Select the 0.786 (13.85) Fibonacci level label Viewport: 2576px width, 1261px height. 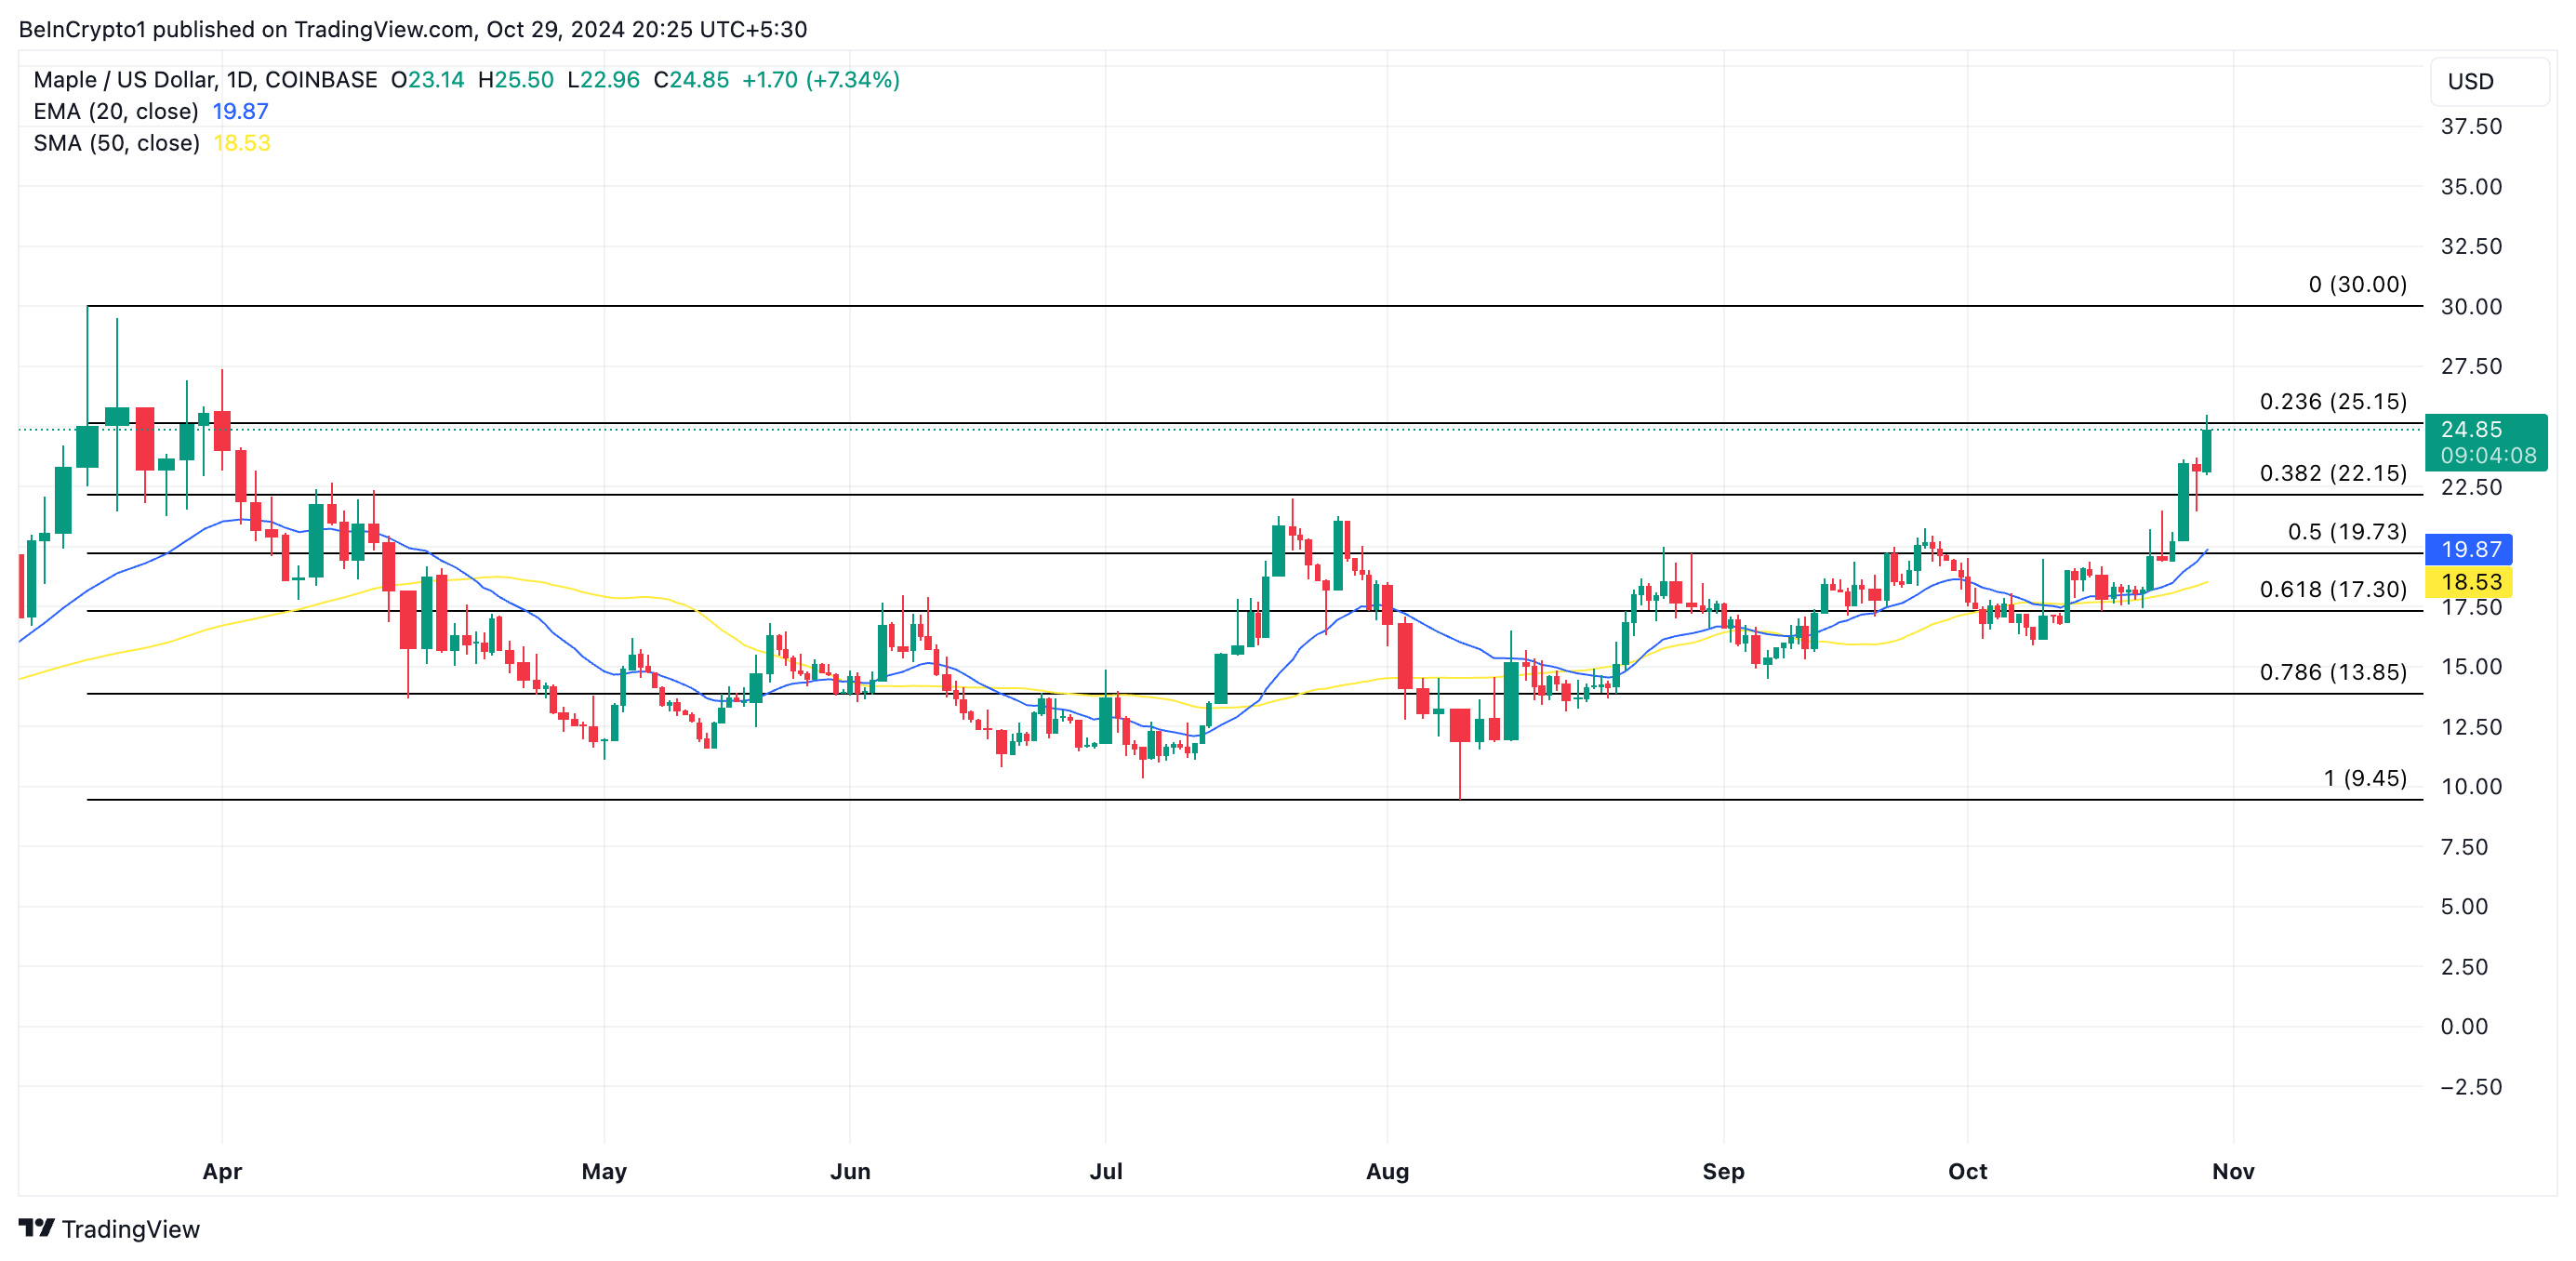coord(2332,672)
